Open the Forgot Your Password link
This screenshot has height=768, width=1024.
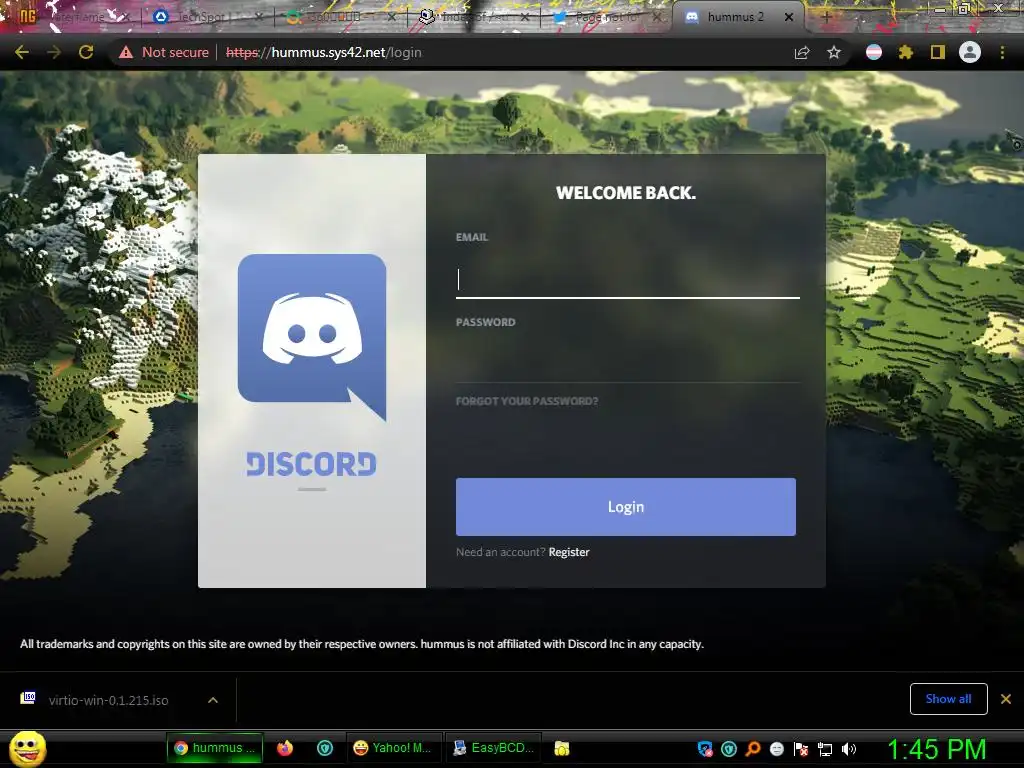point(527,401)
